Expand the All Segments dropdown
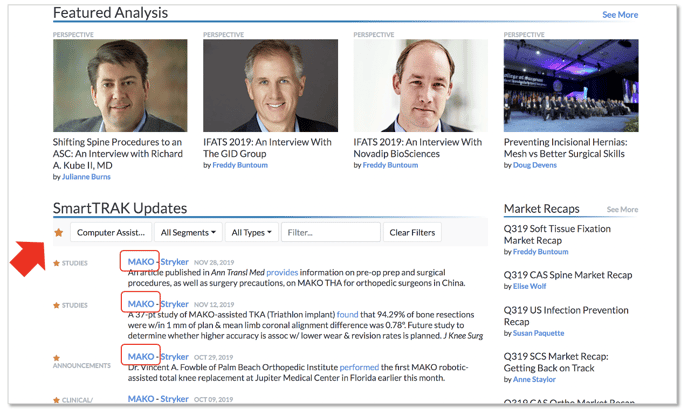Viewport: 688px width, 416px height. (188, 232)
